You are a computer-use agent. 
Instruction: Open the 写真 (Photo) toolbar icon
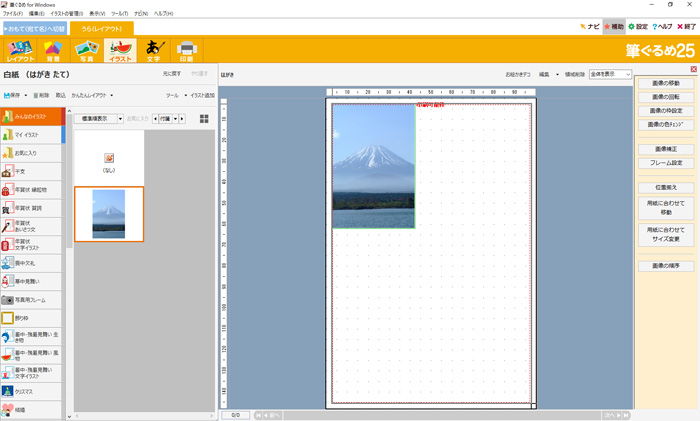[86, 50]
